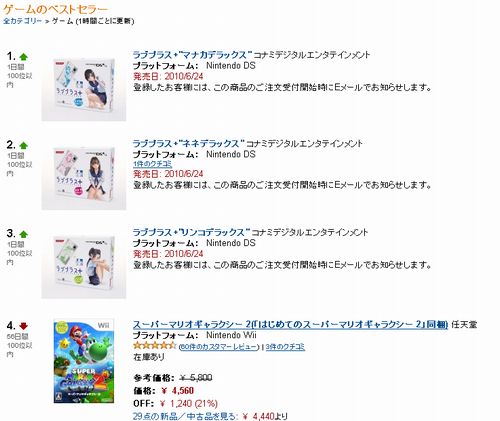
Task: Click the ゲームのベストセラー page heading
Action: (56, 9)
